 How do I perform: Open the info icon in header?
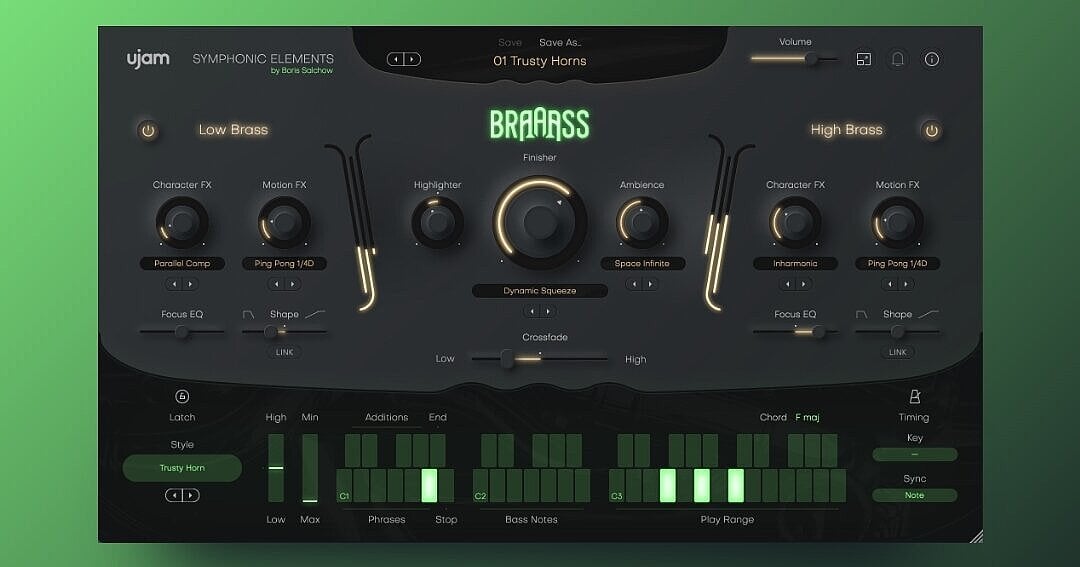[x=931, y=59]
